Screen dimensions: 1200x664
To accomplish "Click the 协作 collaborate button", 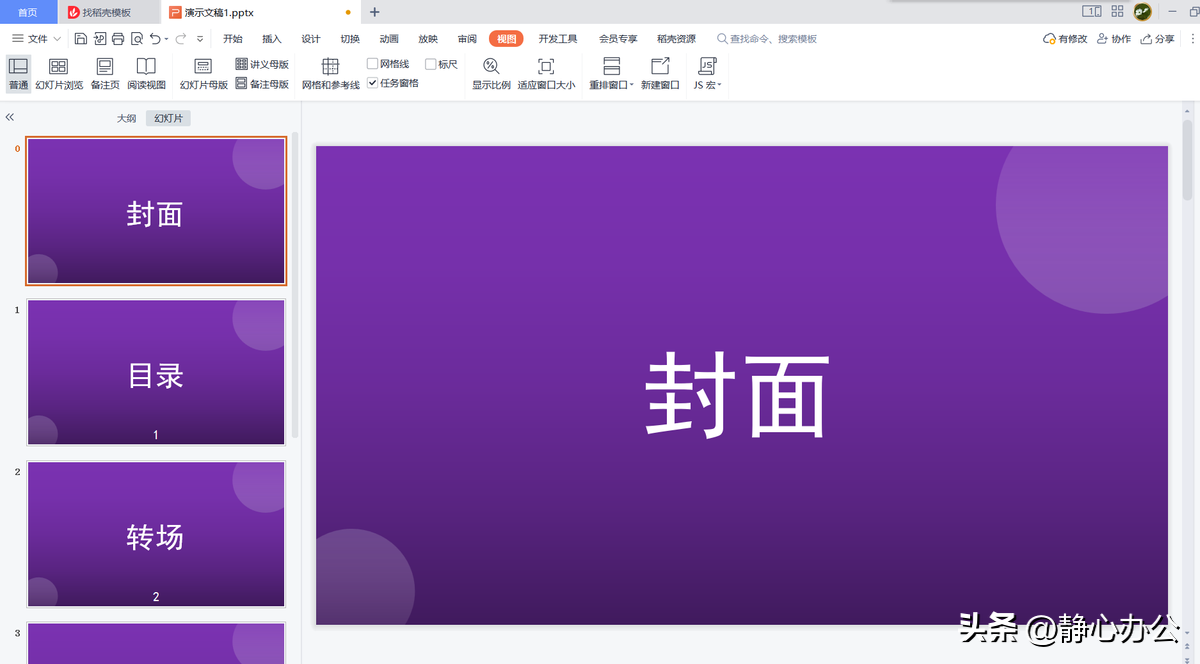I will (1114, 39).
